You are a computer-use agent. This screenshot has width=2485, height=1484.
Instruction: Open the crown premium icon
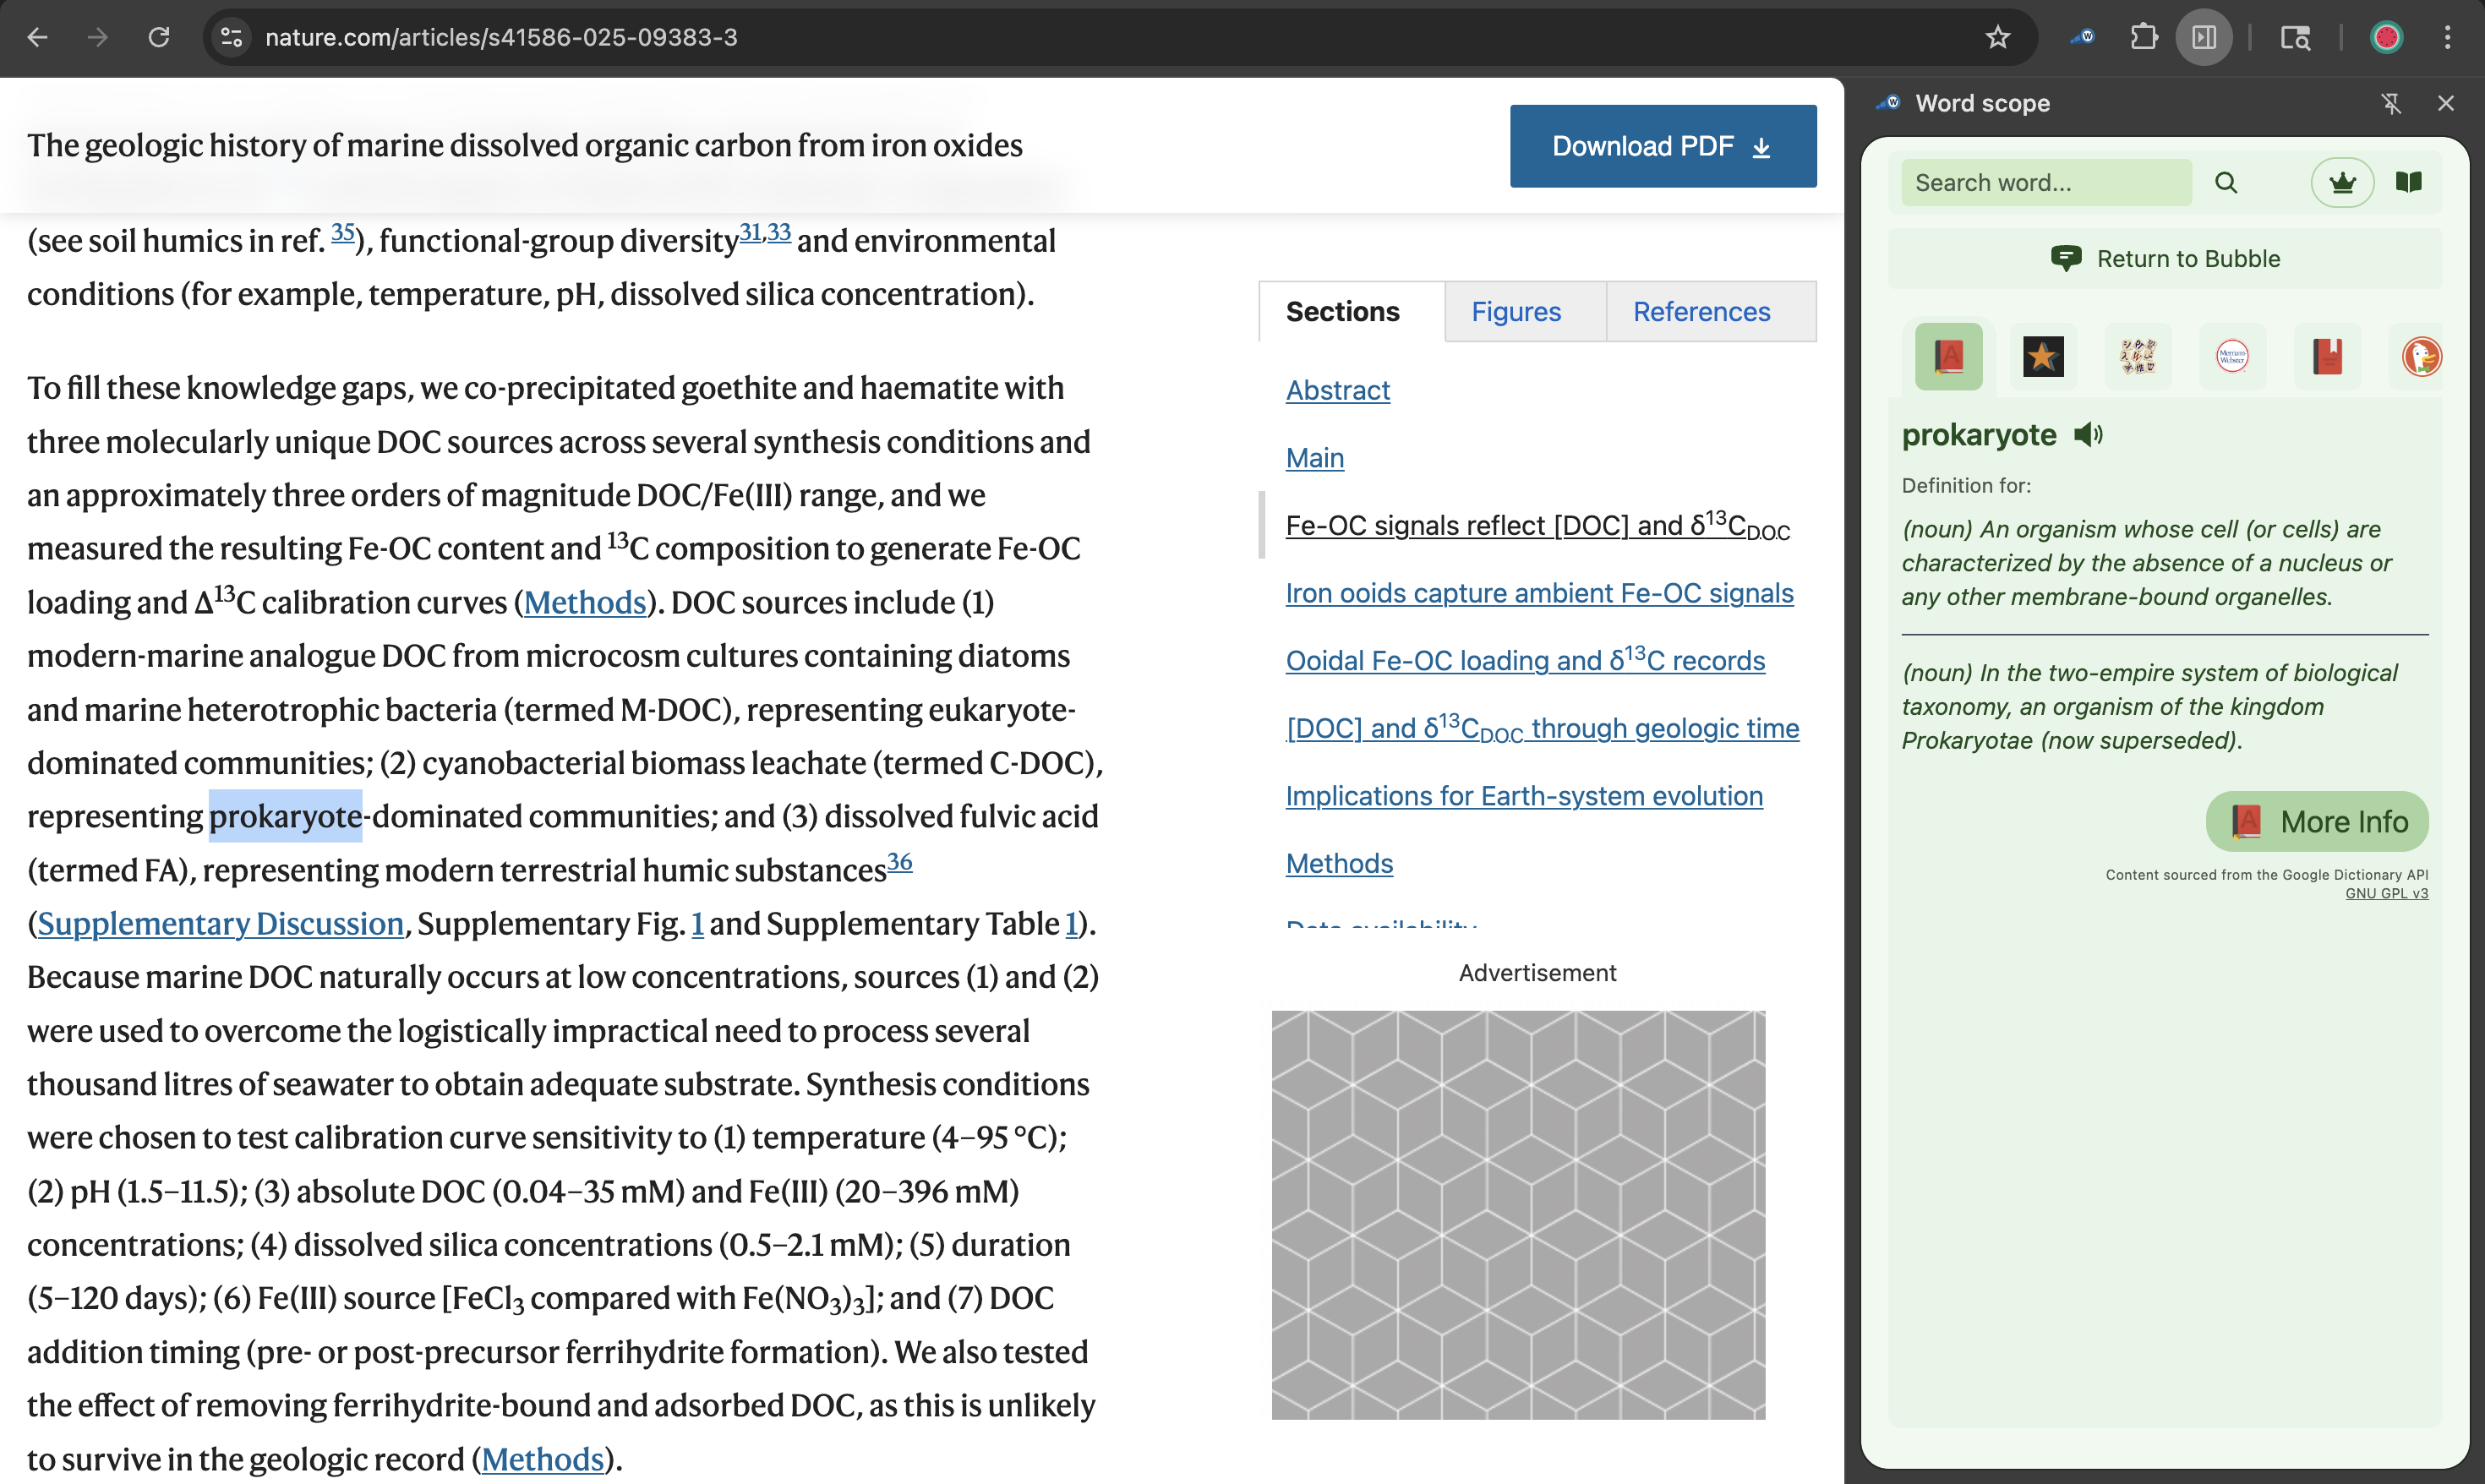(x=2342, y=183)
